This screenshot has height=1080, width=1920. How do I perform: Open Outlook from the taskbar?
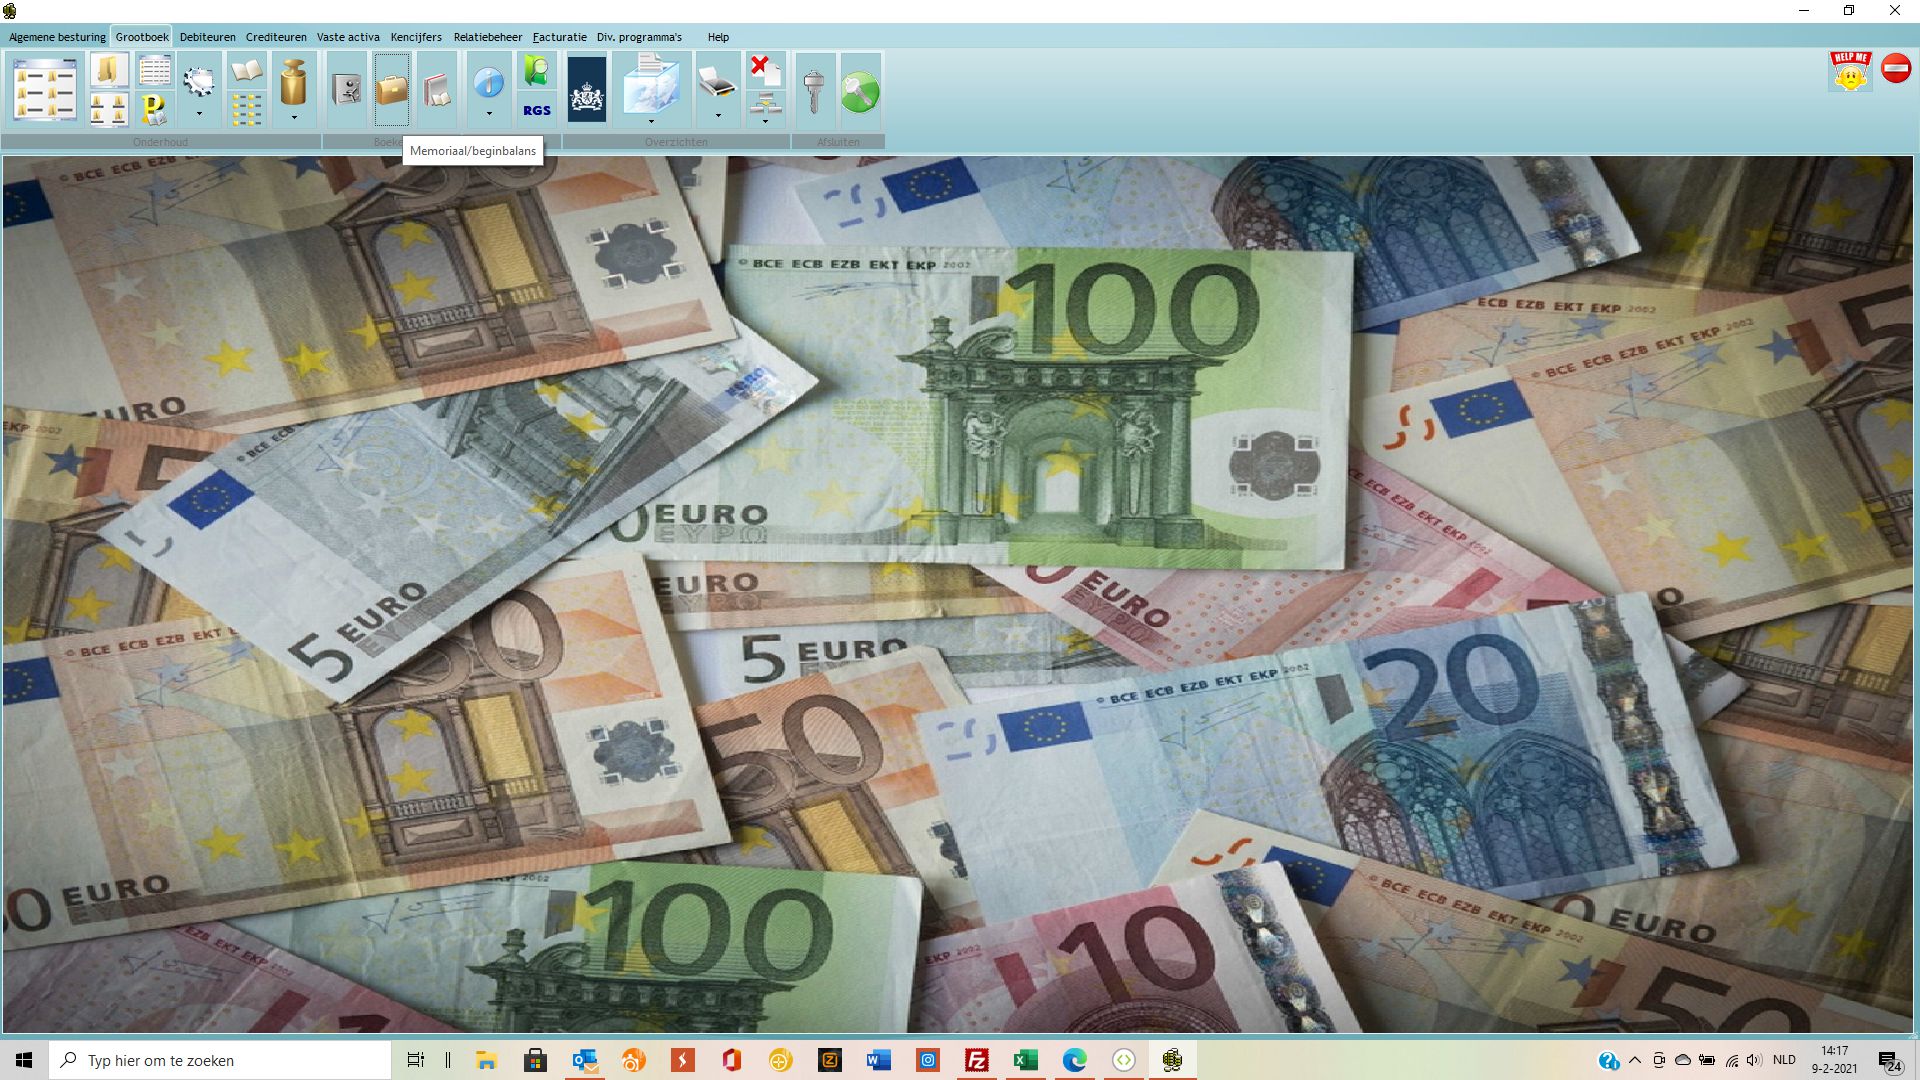click(585, 1060)
